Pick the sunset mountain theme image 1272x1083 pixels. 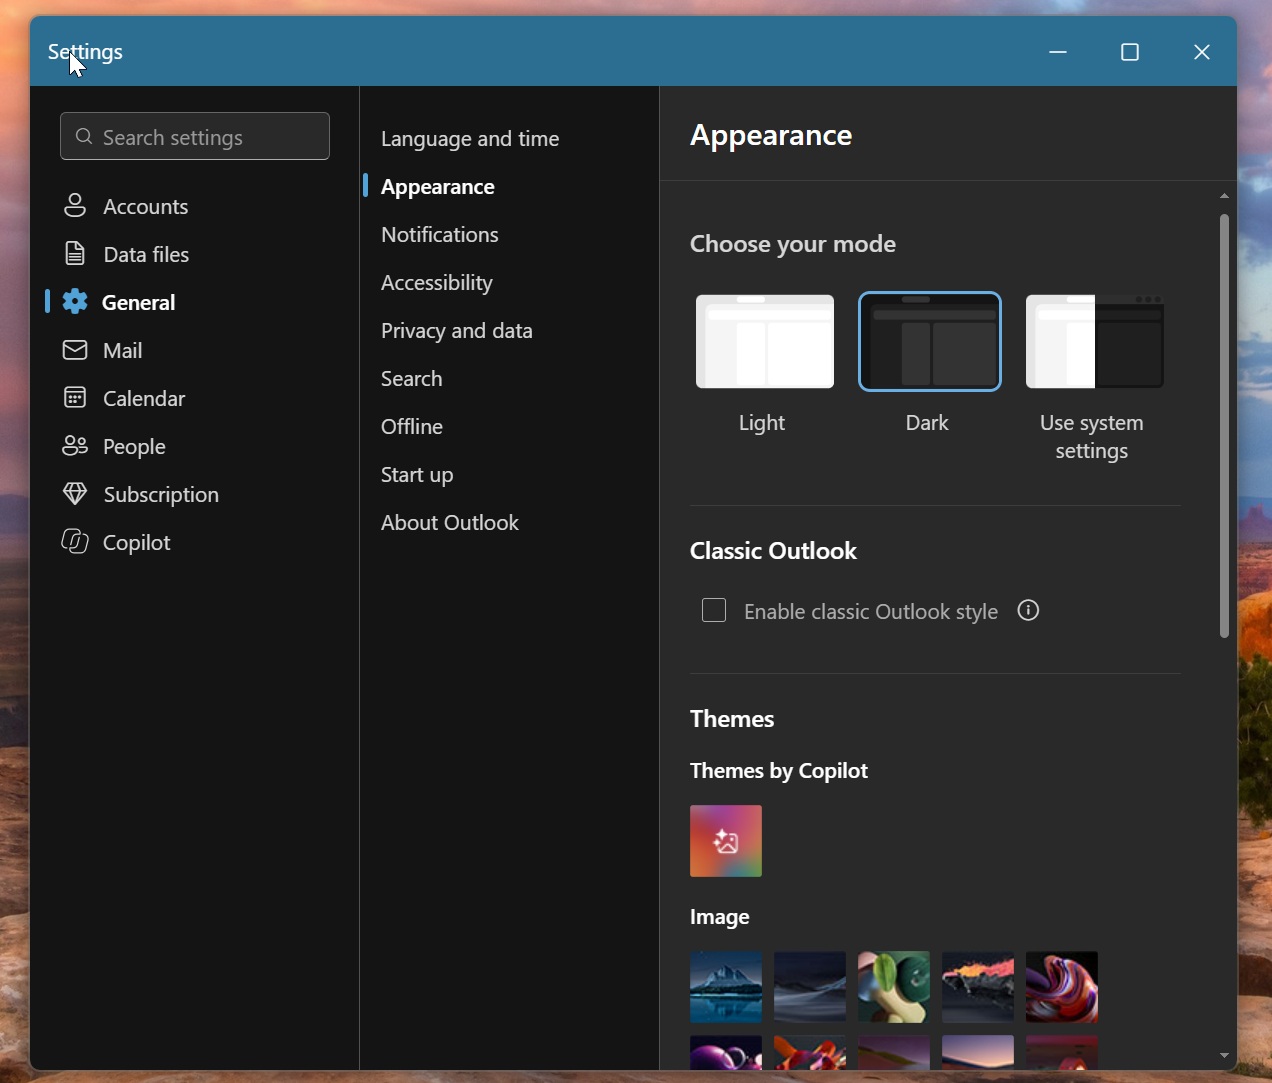978,987
